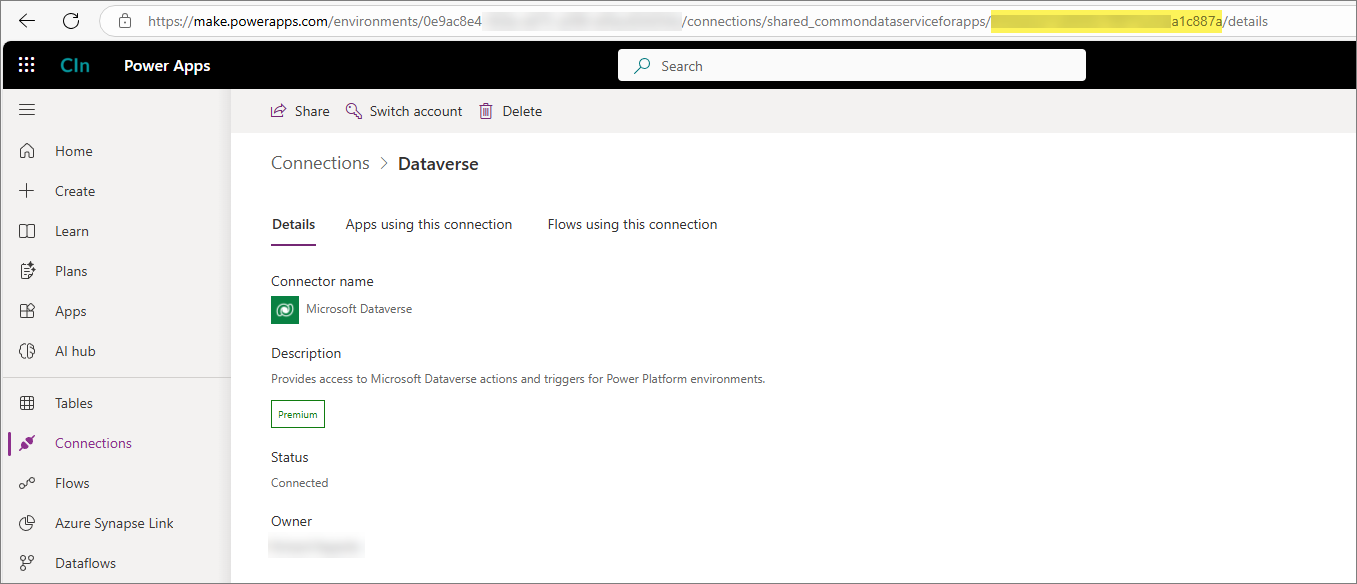Click the Azure Synapse Link icon
Image resolution: width=1357 pixels, height=584 pixels.
tap(27, 523)
